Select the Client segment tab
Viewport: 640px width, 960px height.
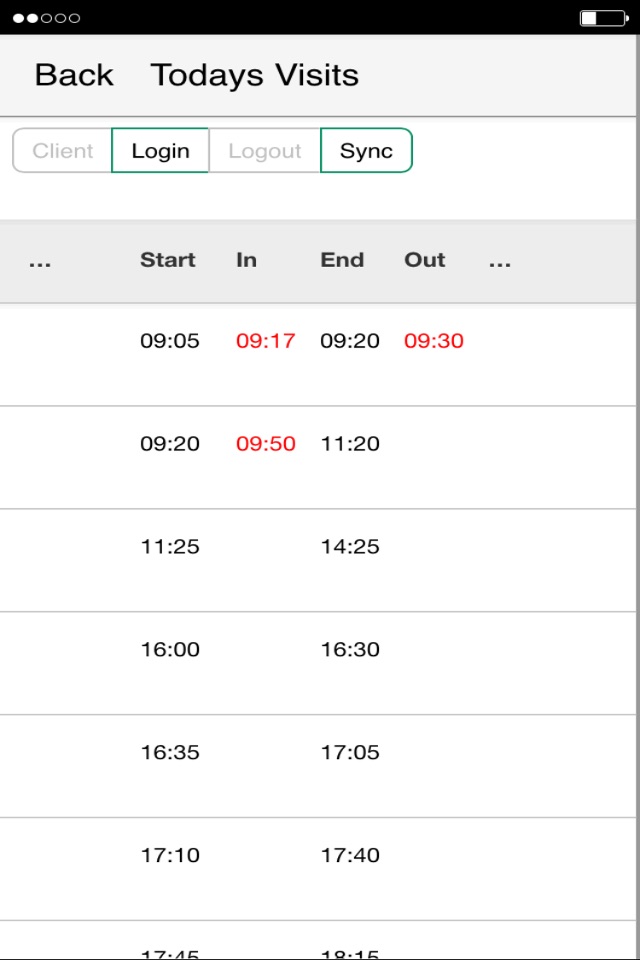coord(62,151)
